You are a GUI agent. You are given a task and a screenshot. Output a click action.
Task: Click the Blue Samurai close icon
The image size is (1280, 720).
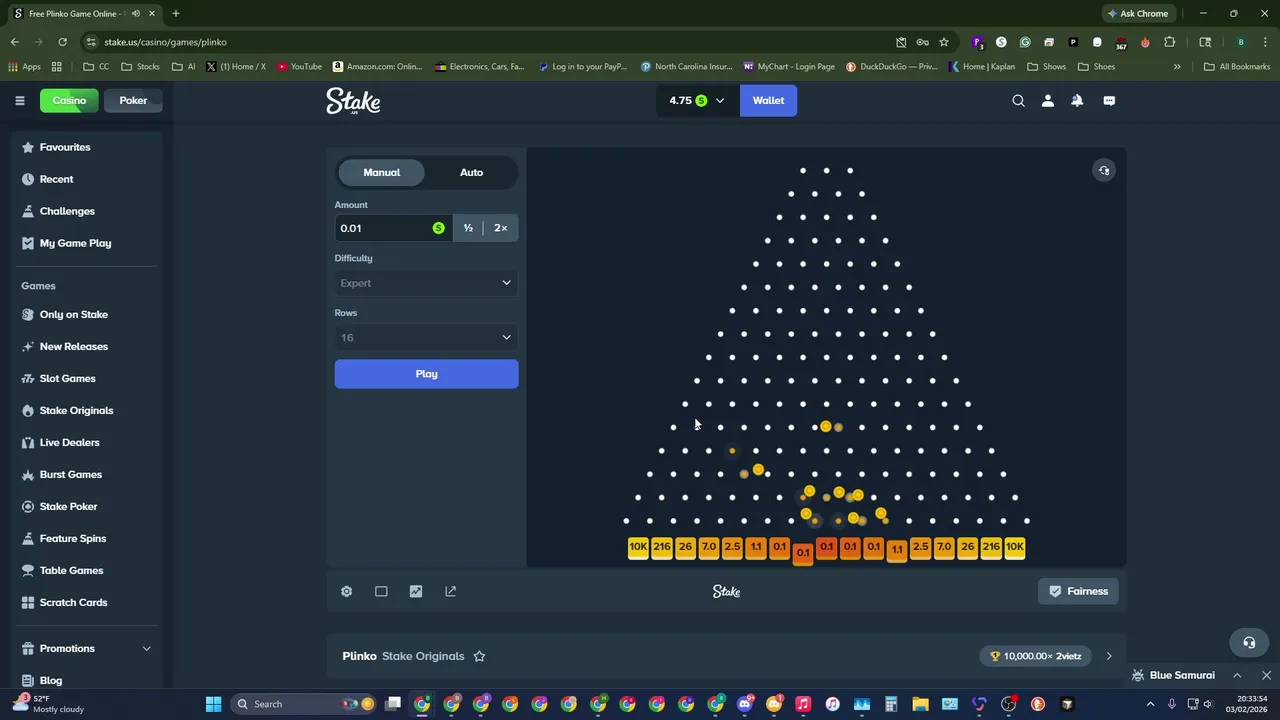click(x=1266, y=675)
